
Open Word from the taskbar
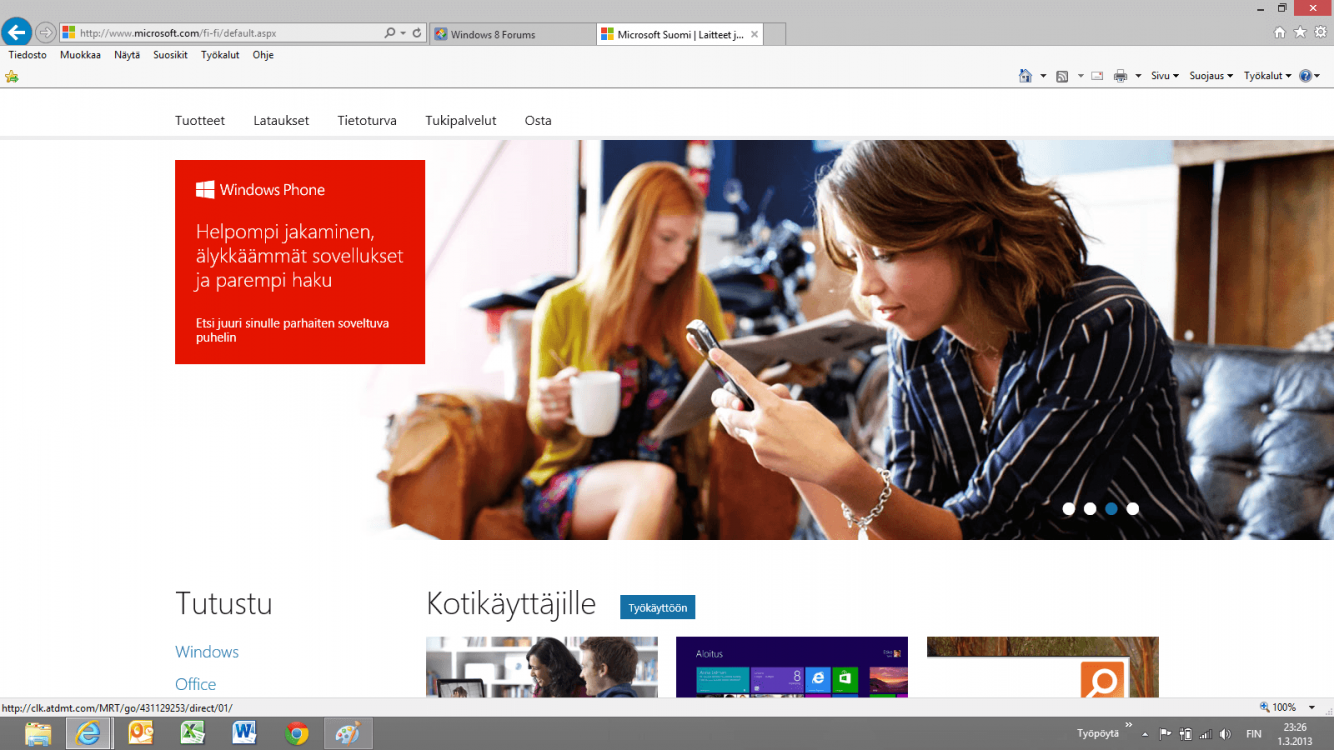coord(245,734)
